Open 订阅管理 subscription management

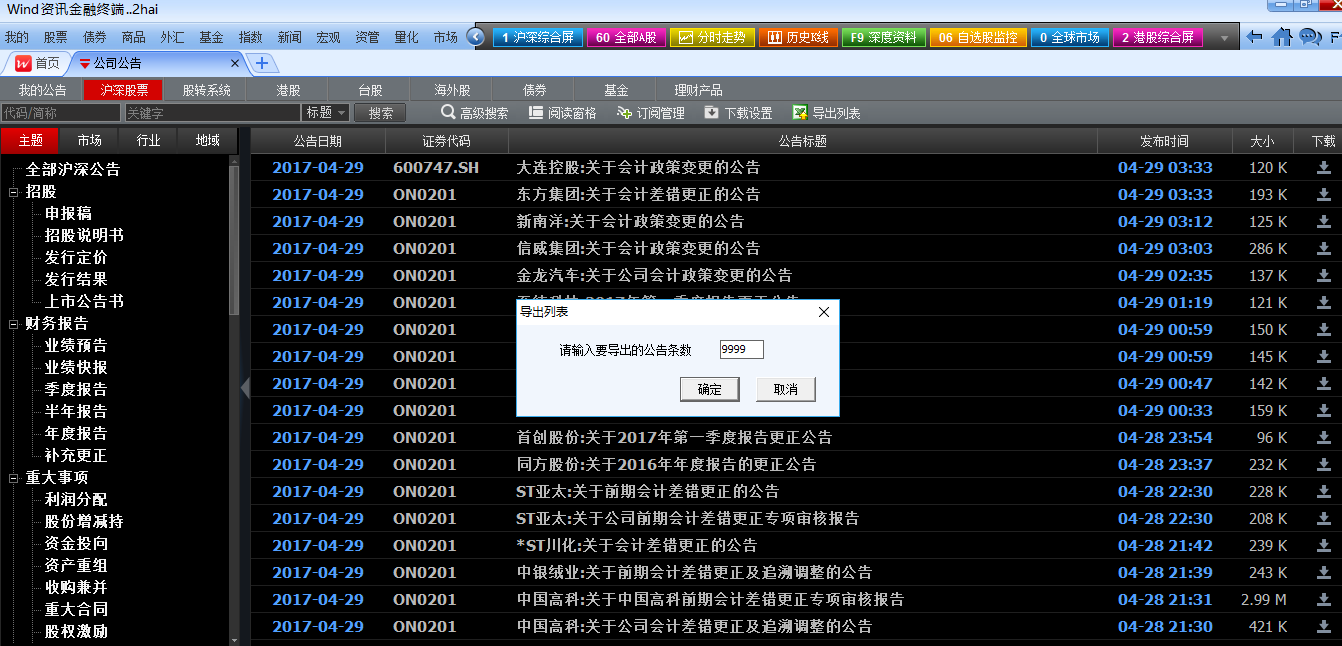pyautogui.click(x=651, y=113)
